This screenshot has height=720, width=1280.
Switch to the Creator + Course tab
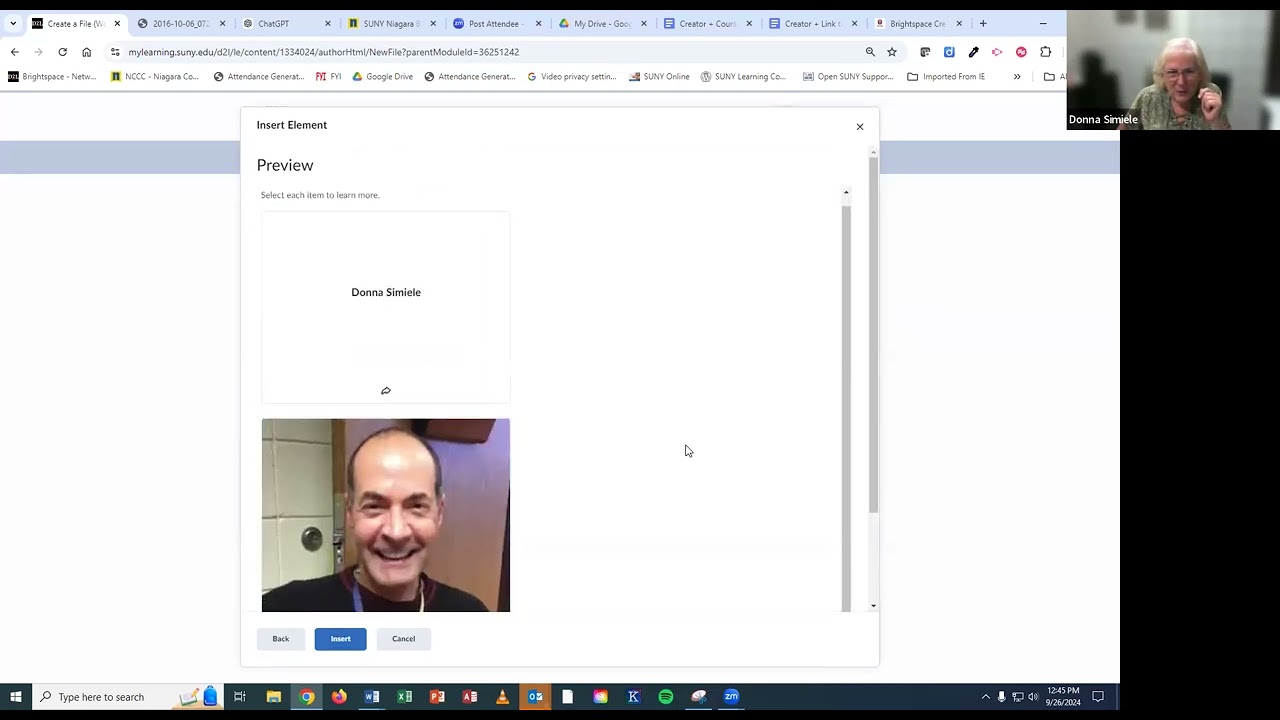[x=706, y=23]
